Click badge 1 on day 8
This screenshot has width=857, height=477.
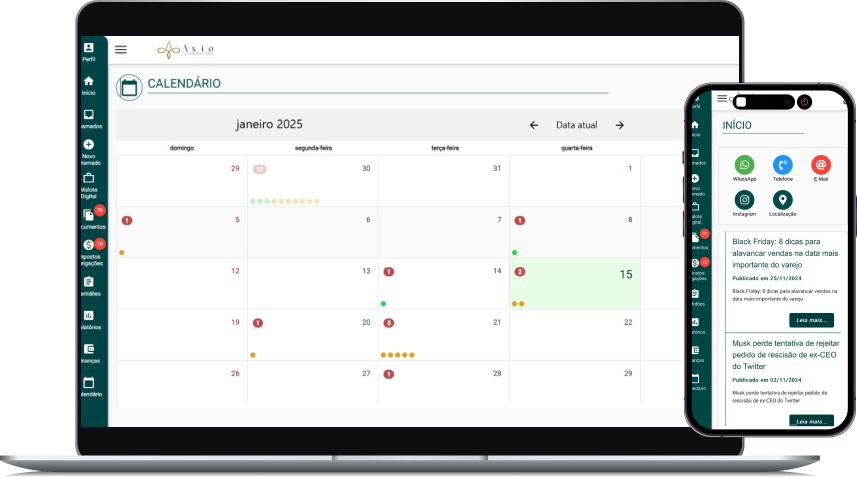click(520, 220)
